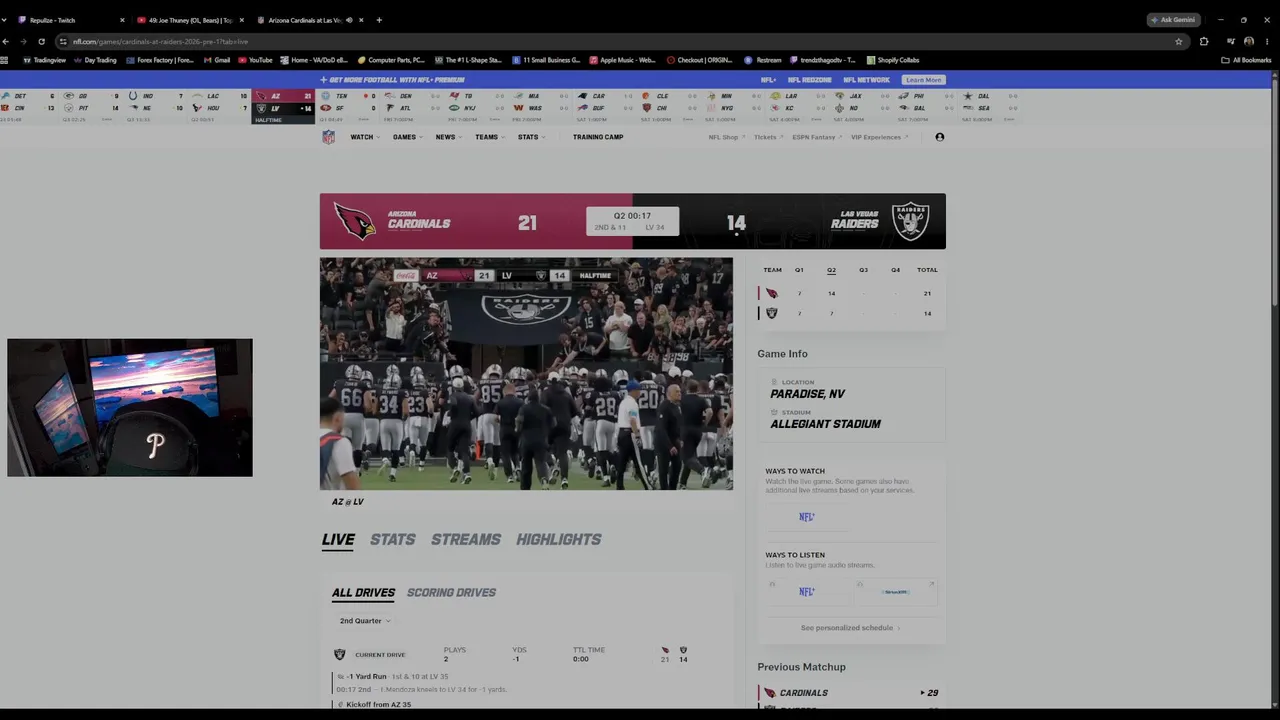View site information icon in address bar
The height and width of the screenshot is (720, 1280).
63,41
